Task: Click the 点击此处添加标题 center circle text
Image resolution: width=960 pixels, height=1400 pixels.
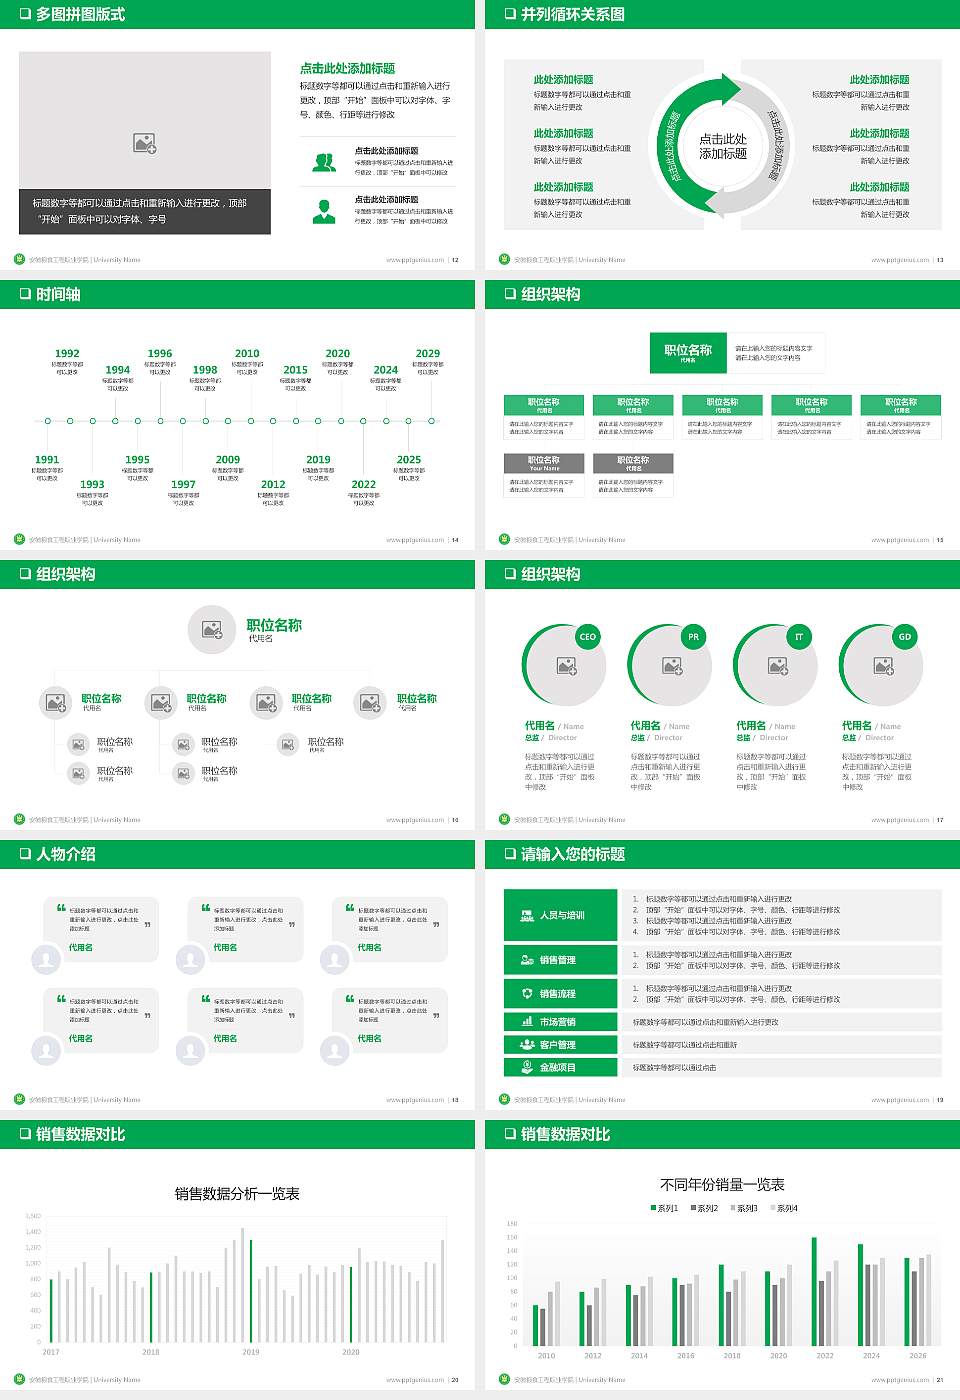Action: click(723, 146)
